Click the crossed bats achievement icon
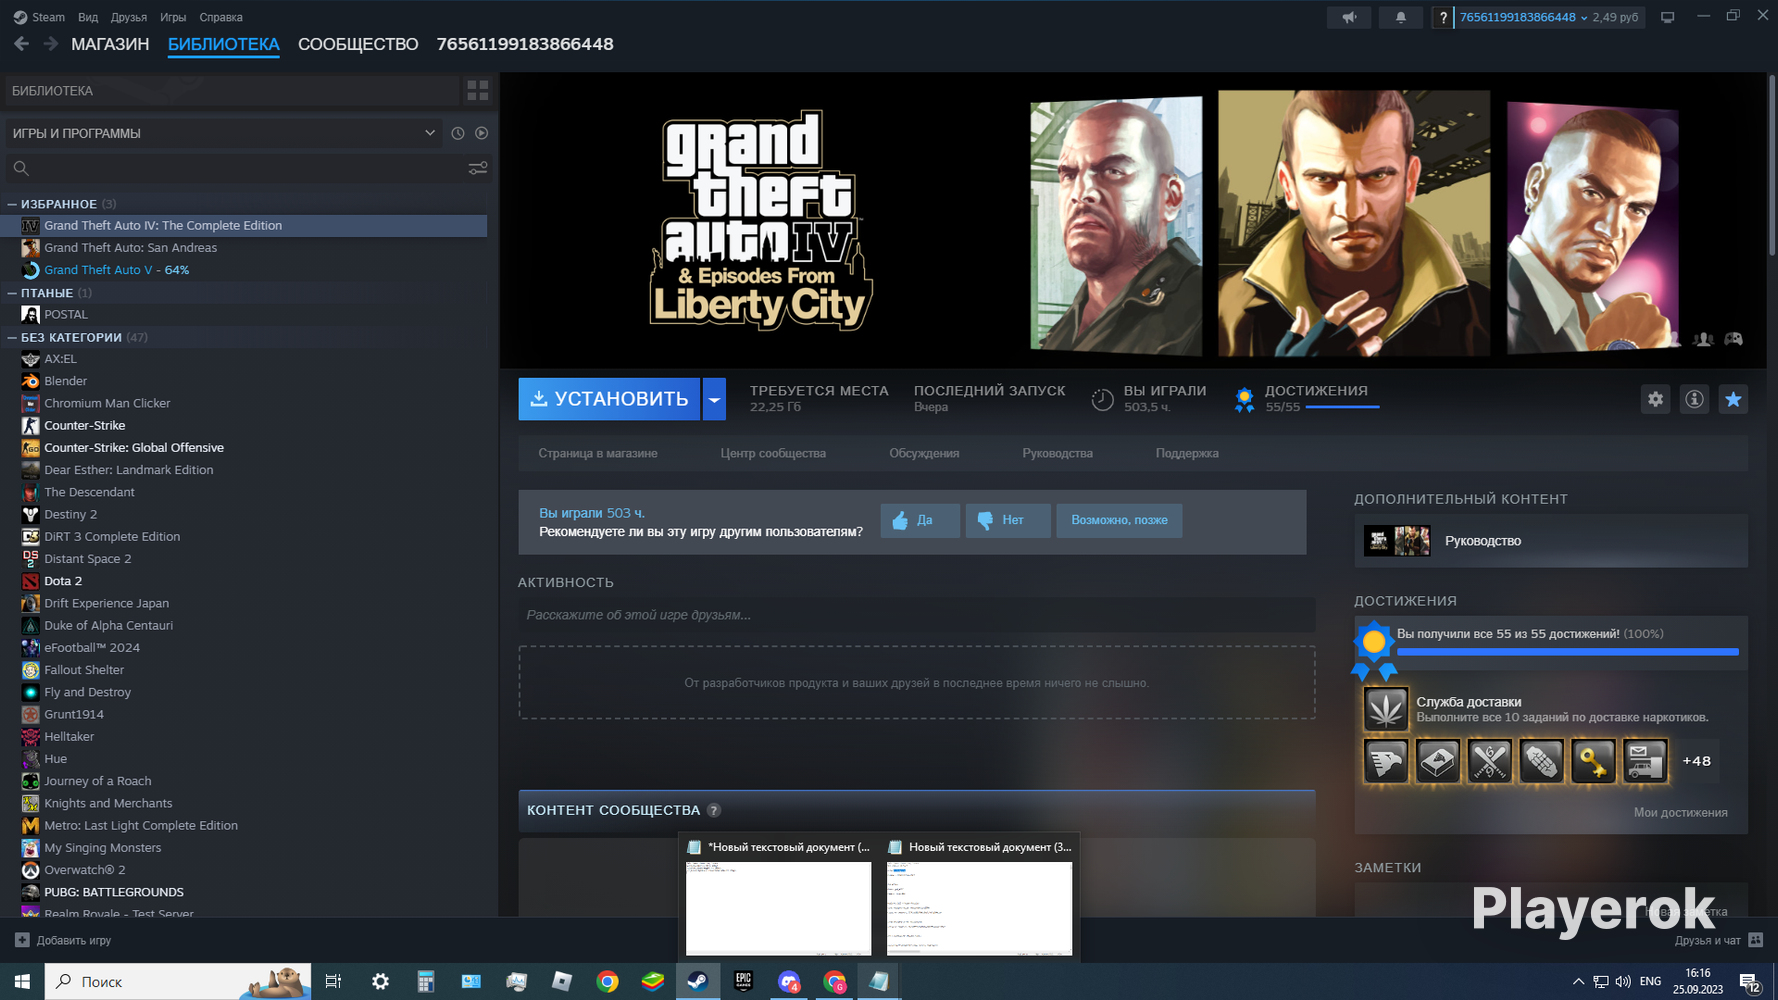Screen dimensions: 1778x1000 click(x=1489, y=761)
